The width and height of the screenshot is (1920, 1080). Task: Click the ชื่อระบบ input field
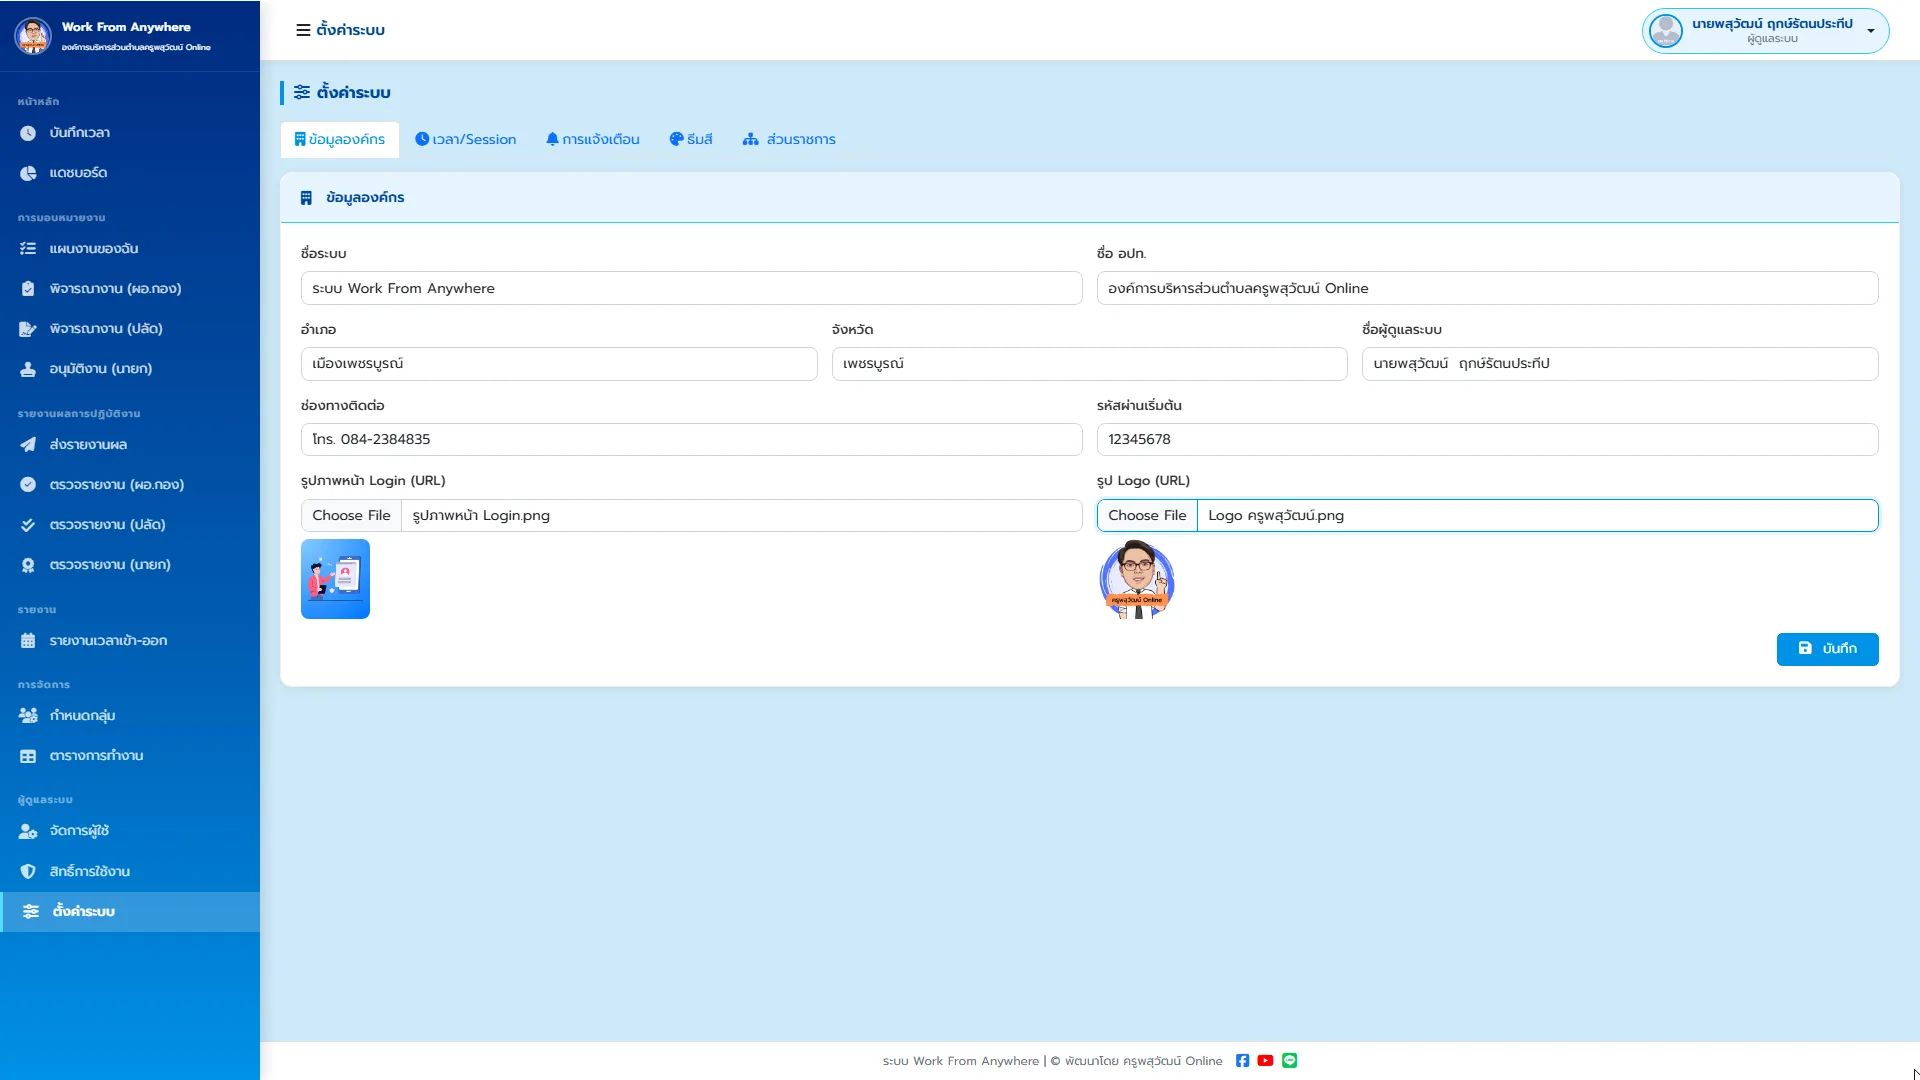(x=691, y=288)
